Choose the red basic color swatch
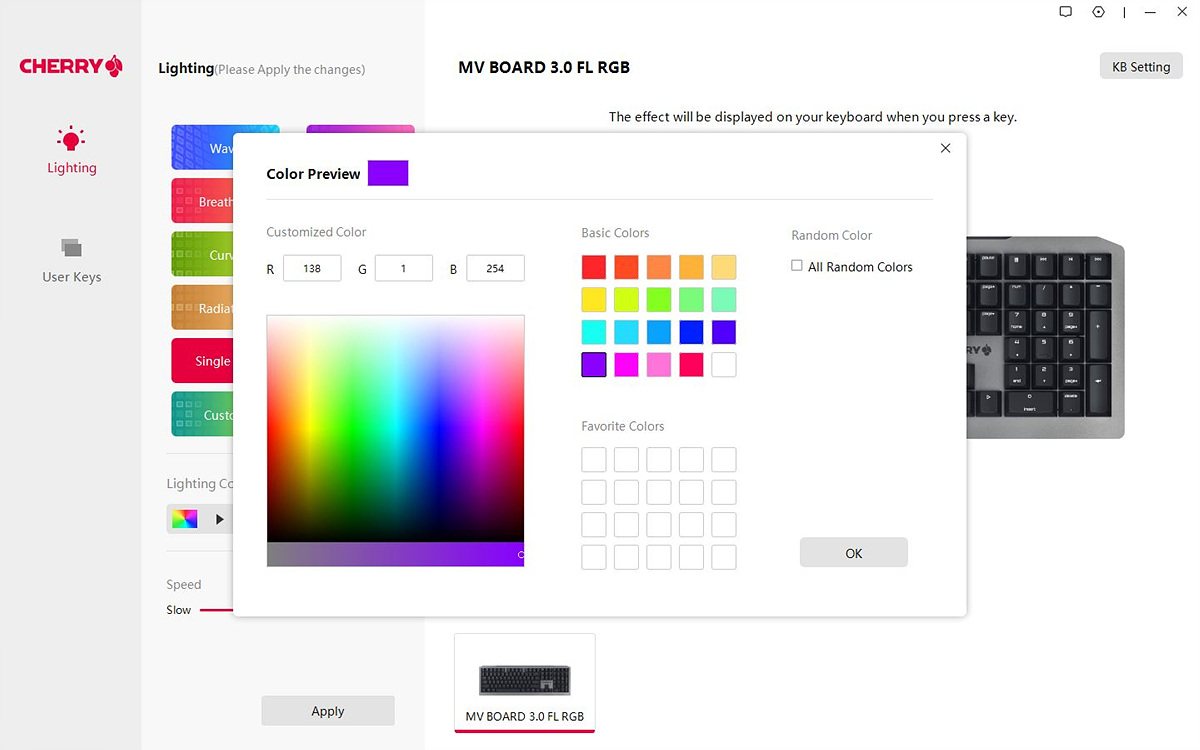Screen dimensions: 1200x750 pos(594,267)
